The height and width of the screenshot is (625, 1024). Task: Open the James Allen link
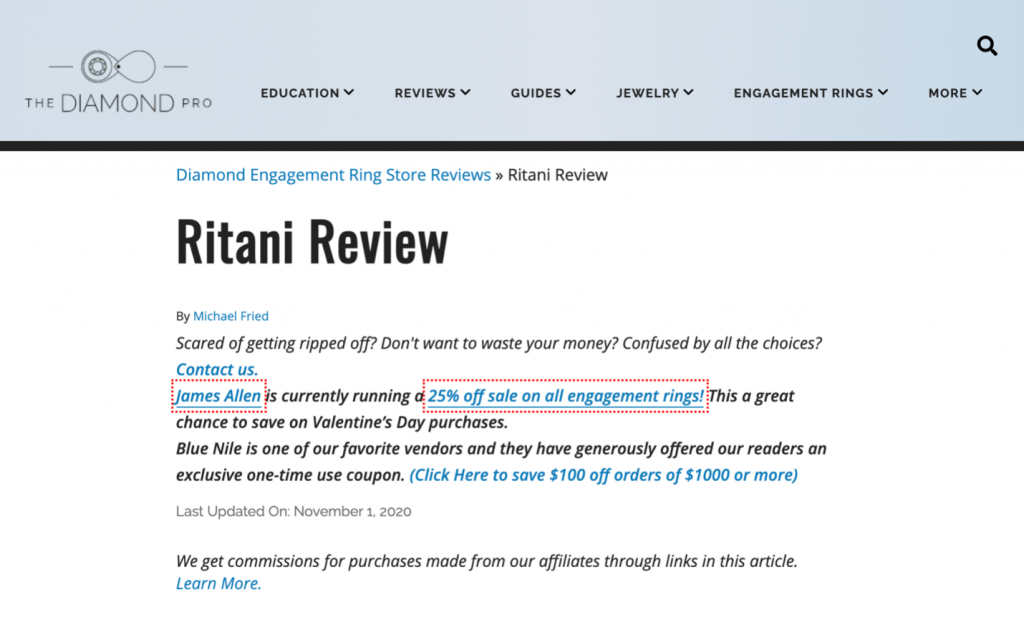point(219,396)
